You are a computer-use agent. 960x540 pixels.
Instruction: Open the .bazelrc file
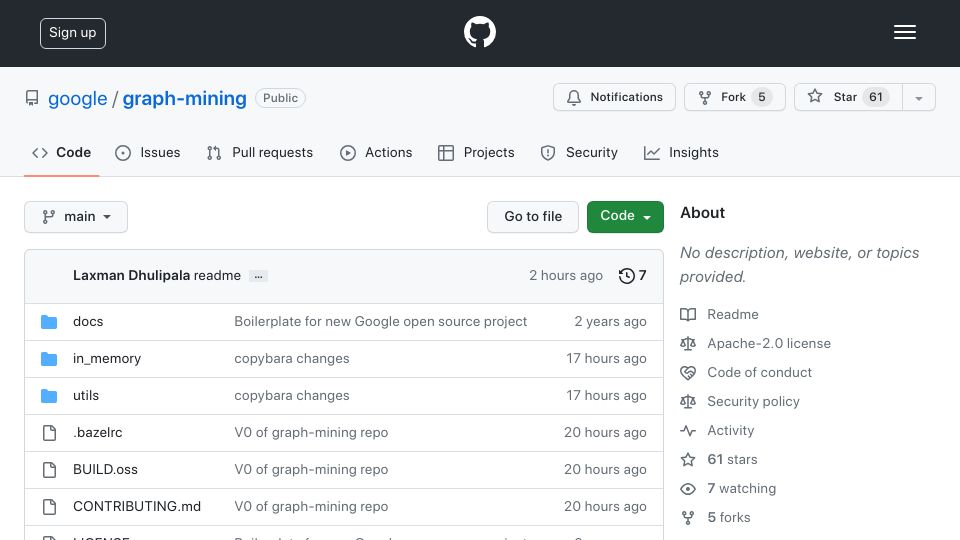point(98,432)
